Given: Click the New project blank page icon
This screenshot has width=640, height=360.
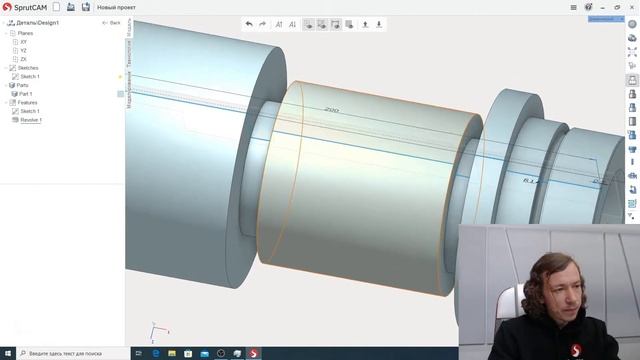Looking at the screenshot, I should point(56,7).
